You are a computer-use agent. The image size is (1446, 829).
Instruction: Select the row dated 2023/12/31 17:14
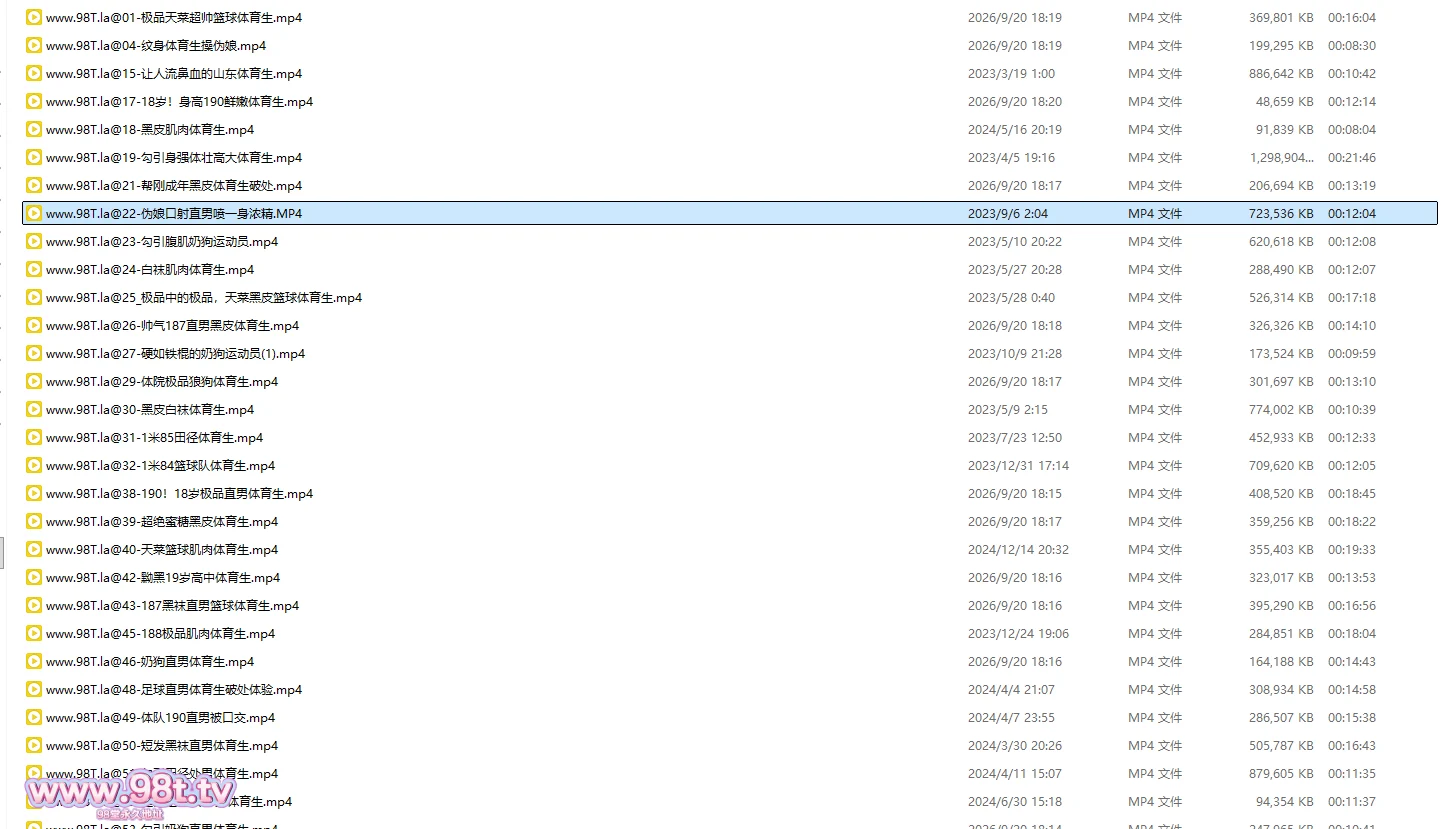click(730, 466)
